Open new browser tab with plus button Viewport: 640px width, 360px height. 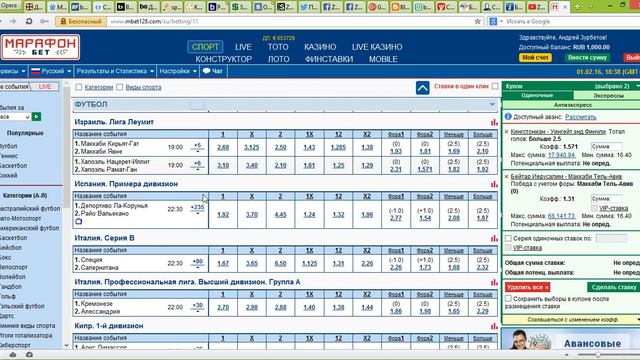[x=577, y=7]
